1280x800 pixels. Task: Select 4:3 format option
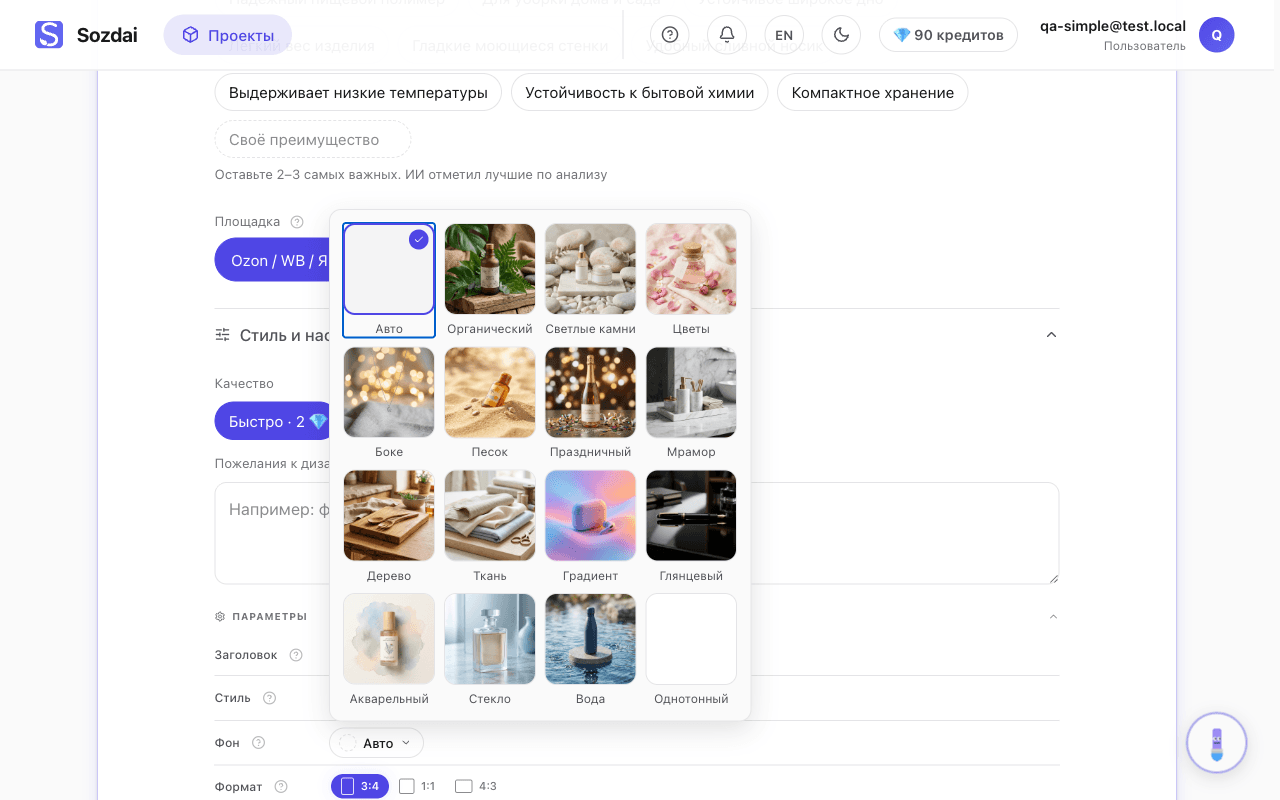(475, 787)
